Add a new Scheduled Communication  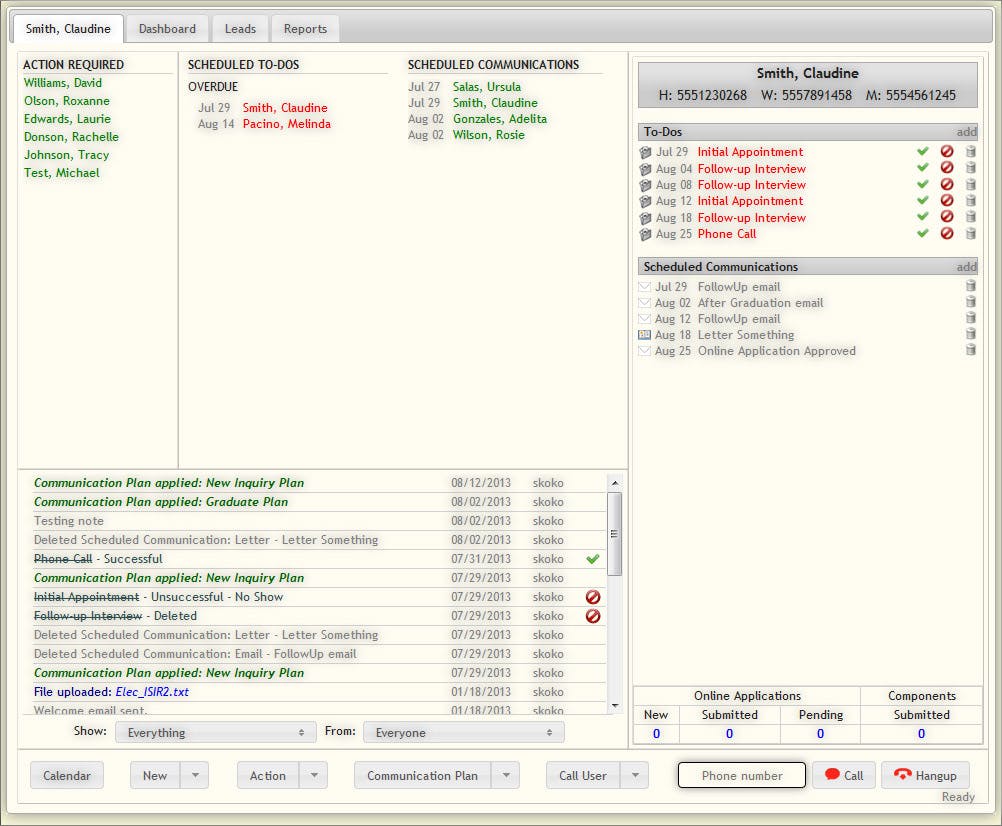click(966, 266)
